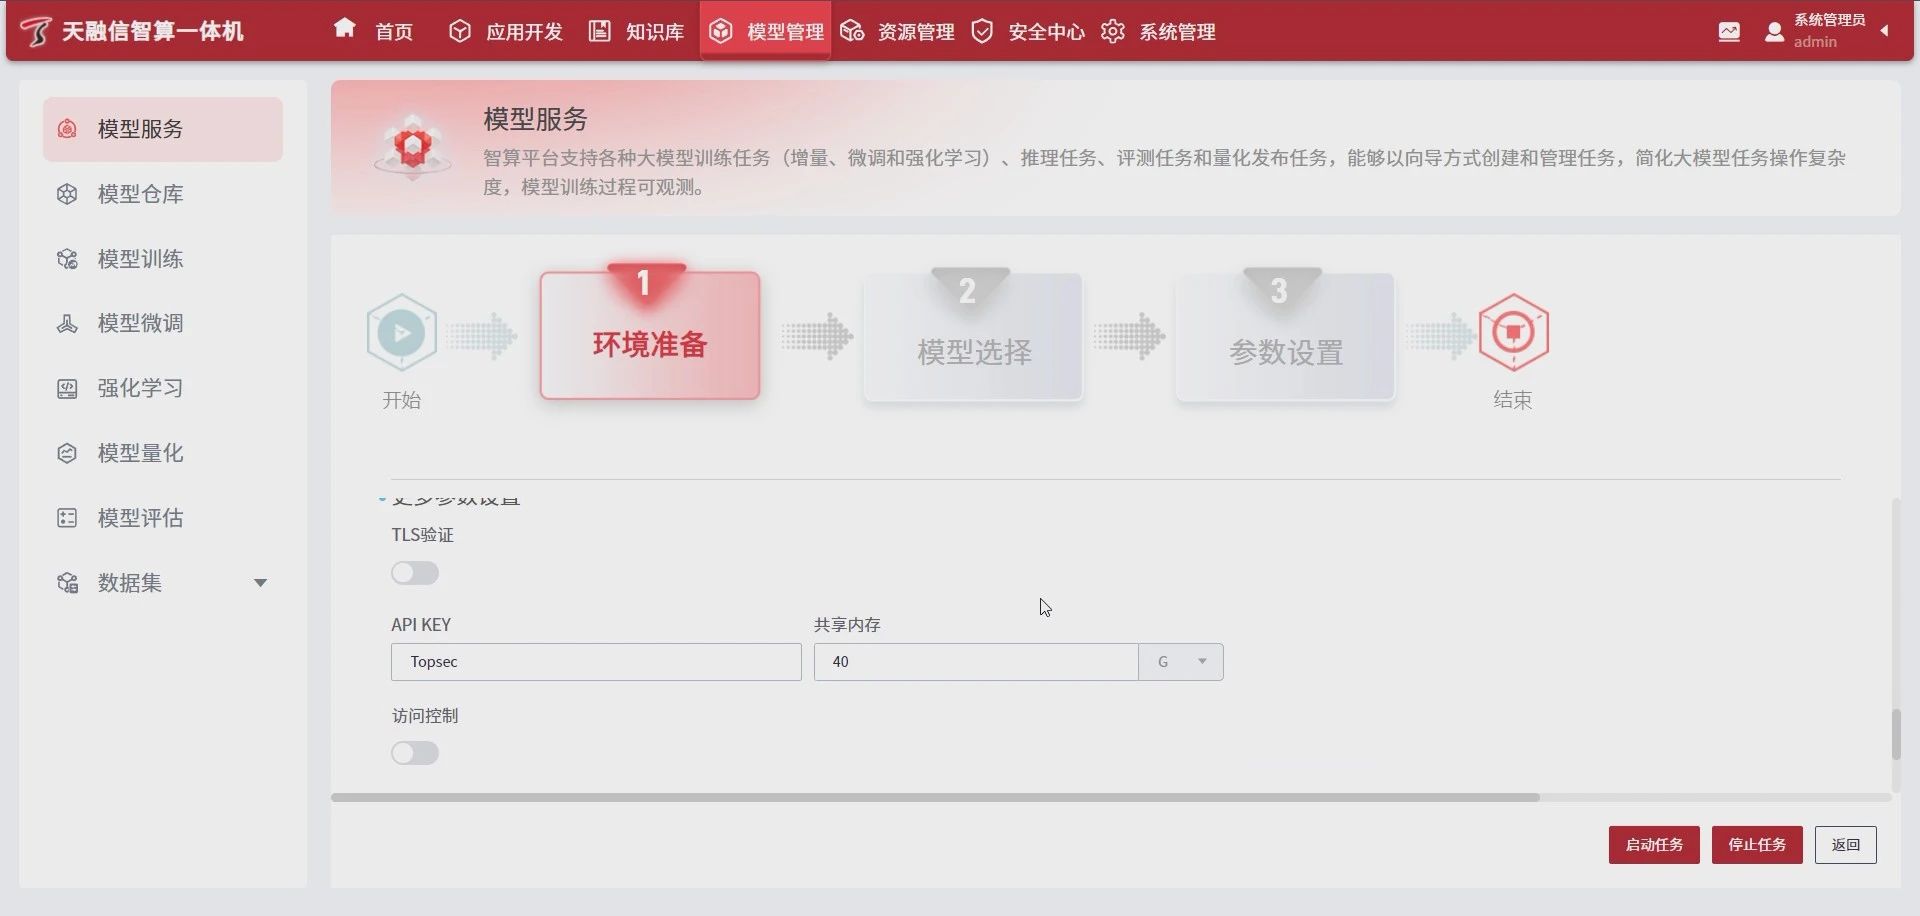Click the 模型量化 sidebar icon
Viewport: 1920px width, 916px height.
coord(67,453)
